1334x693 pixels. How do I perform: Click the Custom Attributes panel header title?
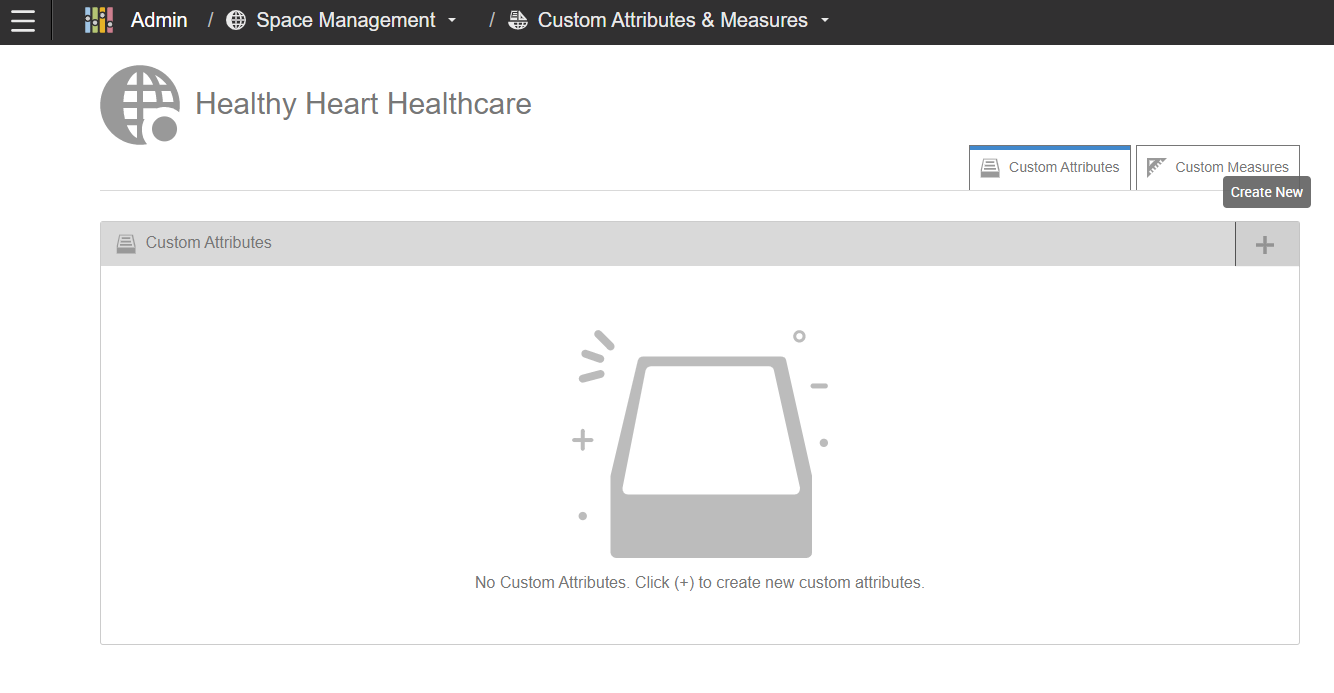(x=208, y=243)
